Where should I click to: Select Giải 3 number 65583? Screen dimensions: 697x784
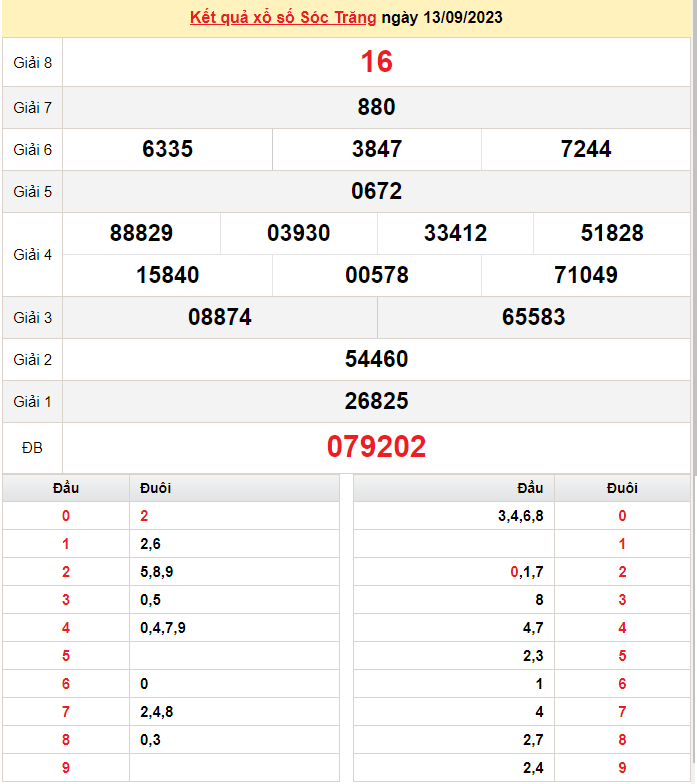click(534, 317)
